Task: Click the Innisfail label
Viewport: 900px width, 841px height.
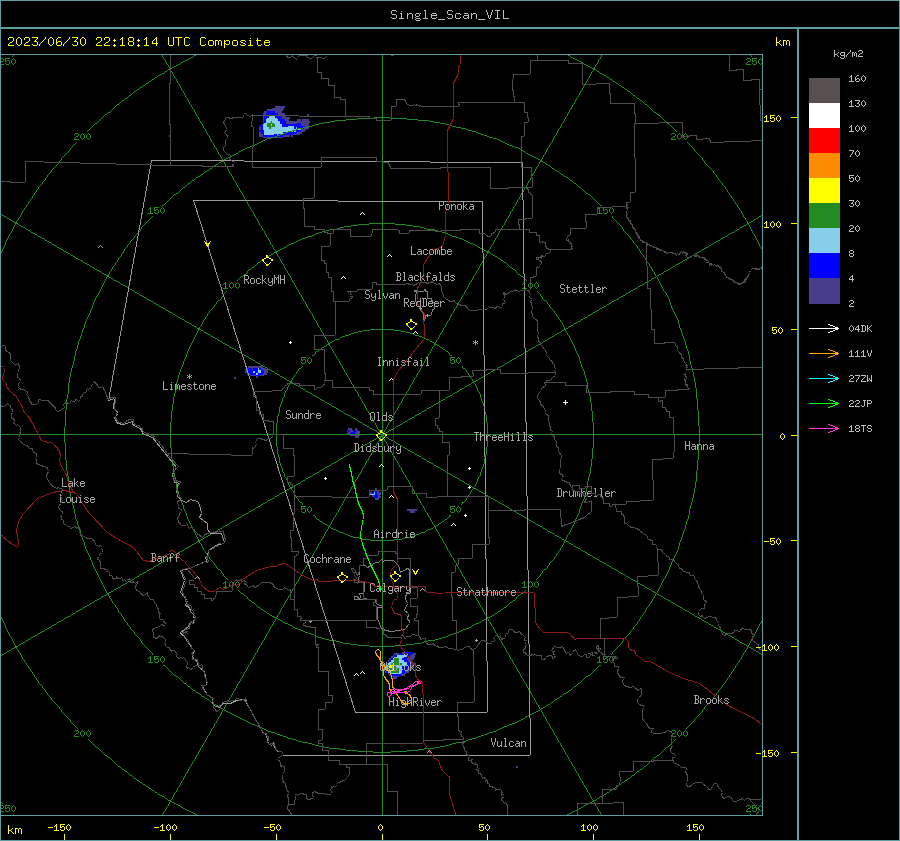Action: [403, 362]
